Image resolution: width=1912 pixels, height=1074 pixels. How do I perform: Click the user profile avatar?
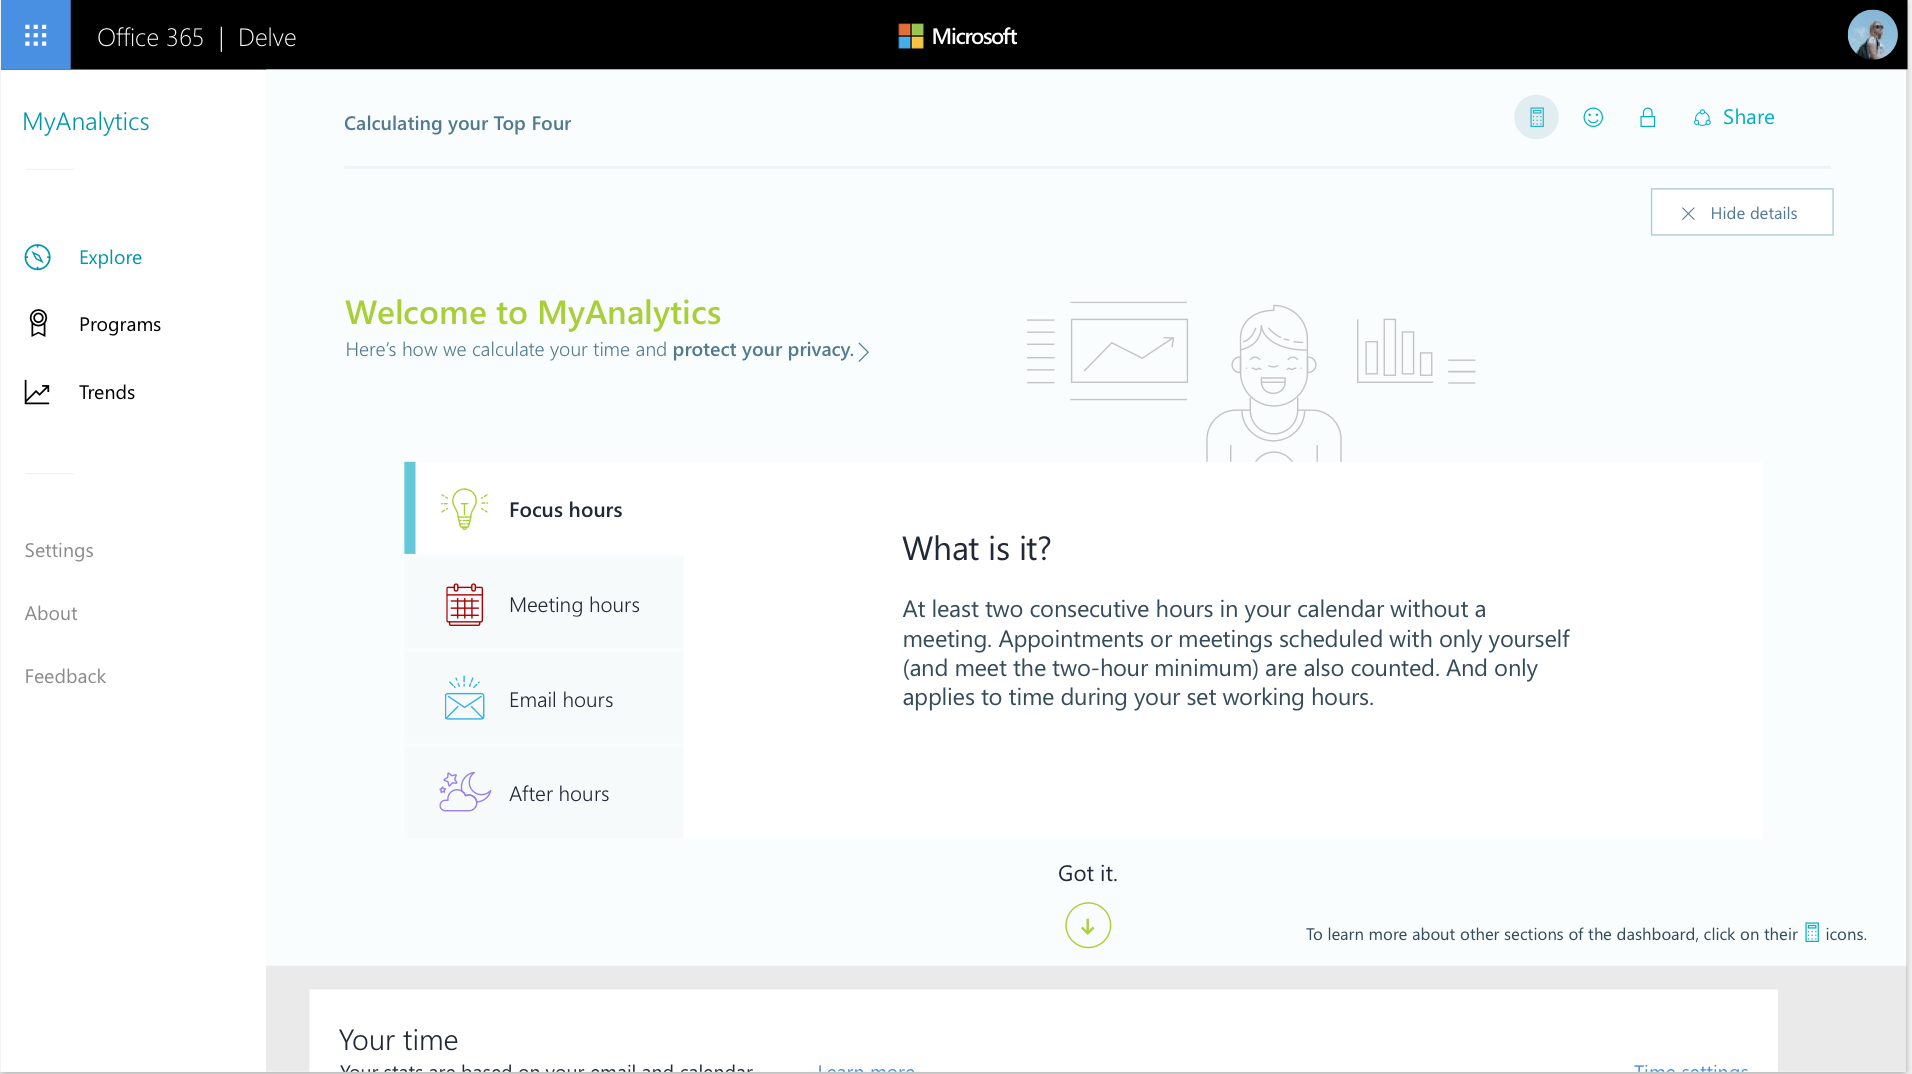click(x=1871, y=36)
